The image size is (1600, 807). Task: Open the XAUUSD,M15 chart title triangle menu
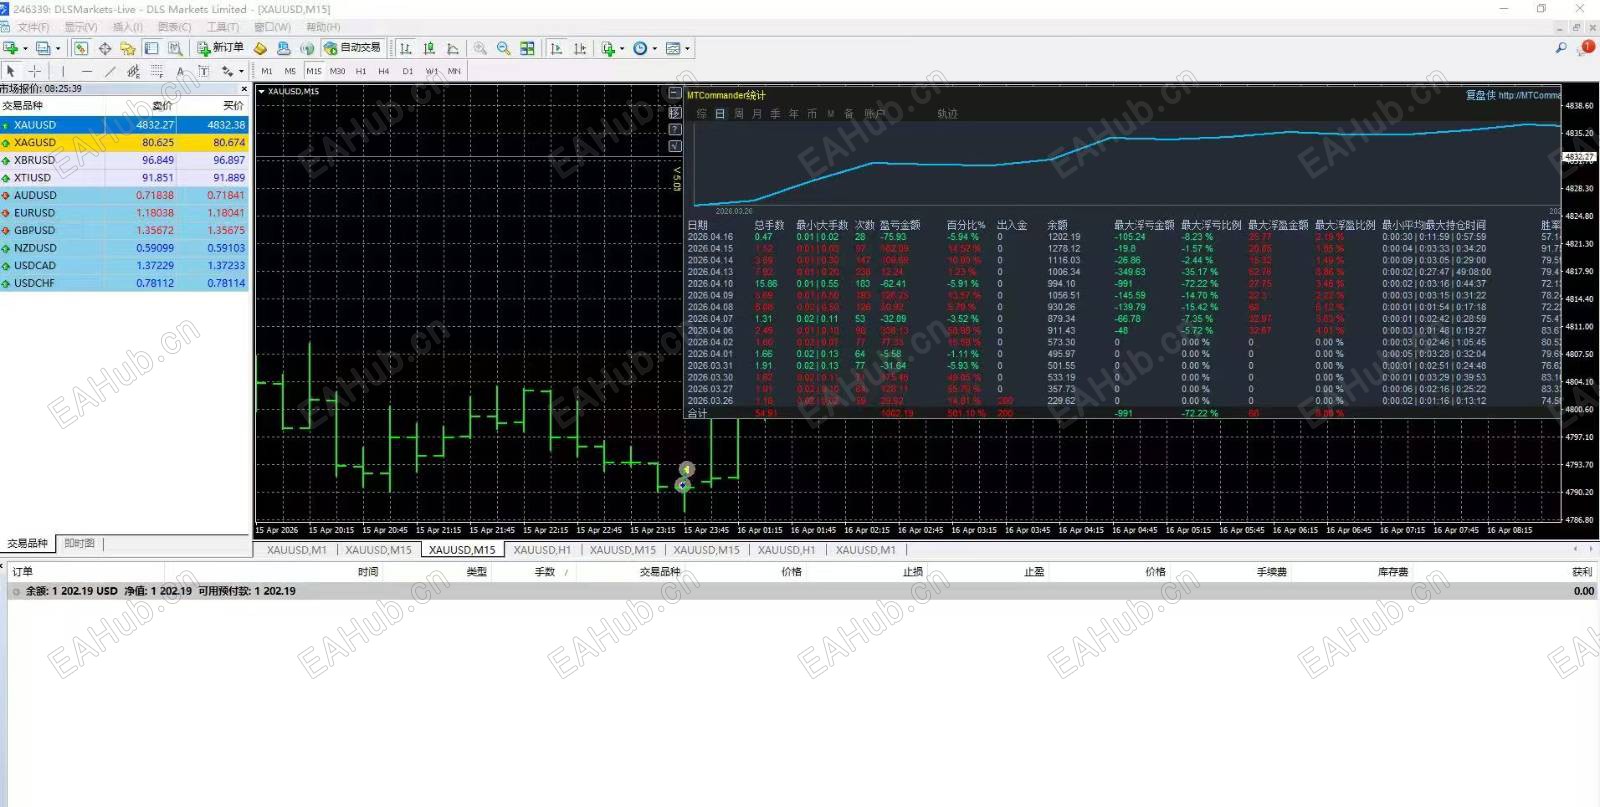point(262,92)
